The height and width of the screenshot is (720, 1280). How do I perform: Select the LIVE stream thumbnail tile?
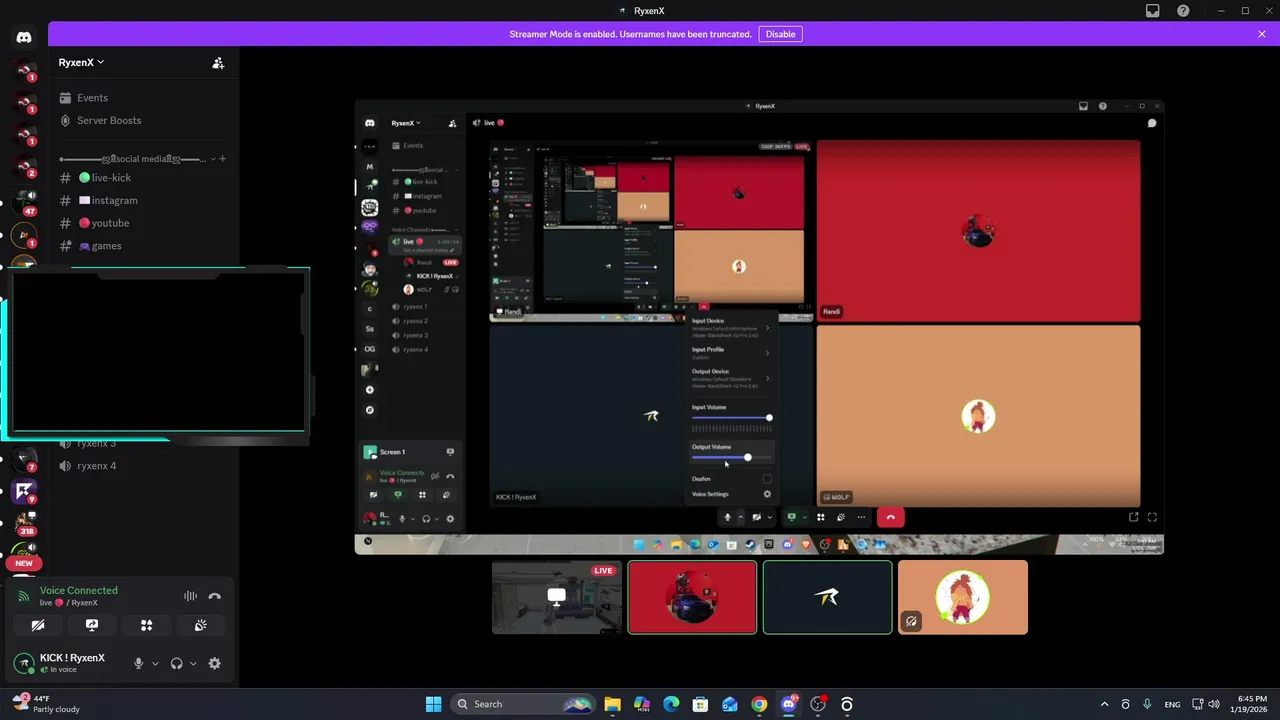[556, 597]
